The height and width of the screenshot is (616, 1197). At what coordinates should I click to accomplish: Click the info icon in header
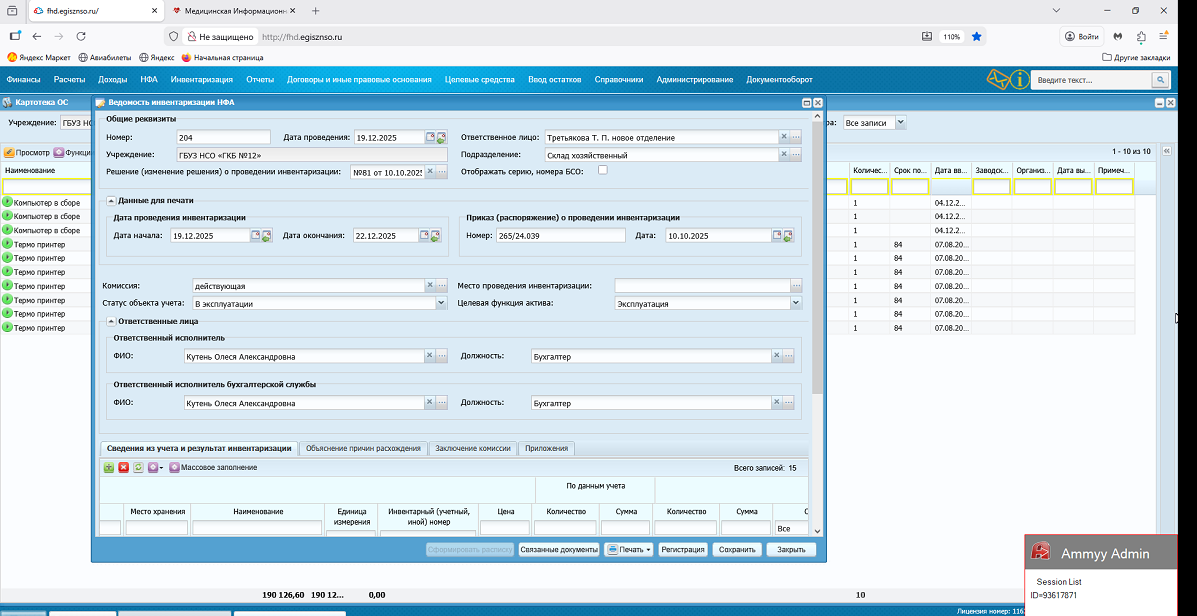1019,79
